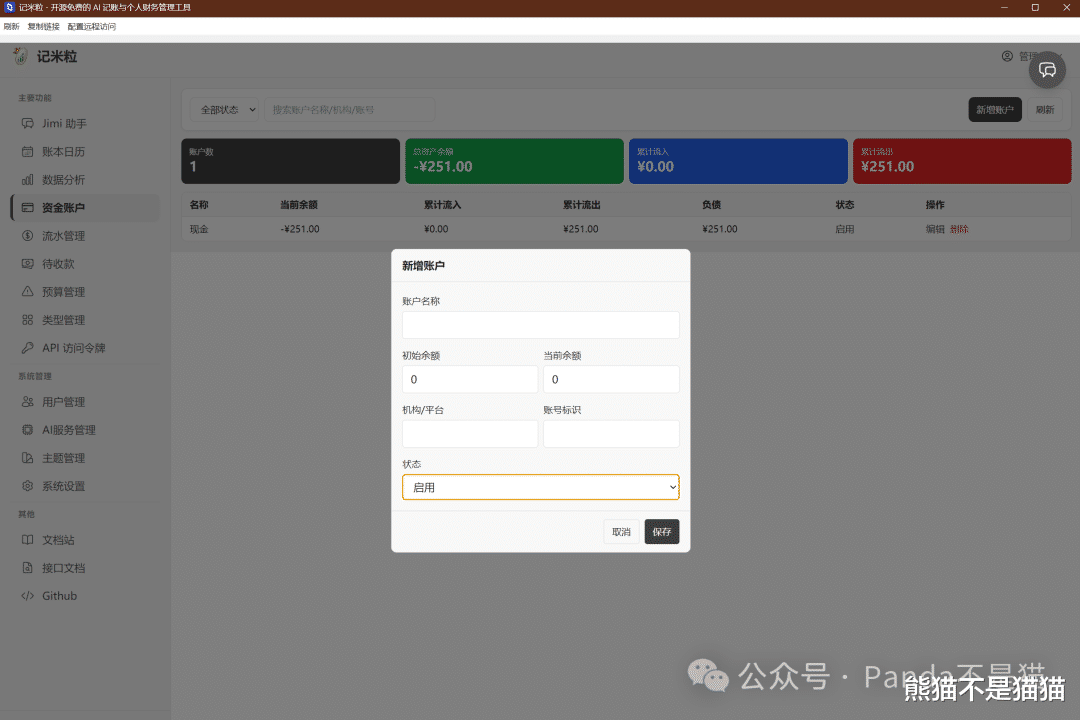Click 编辑 link in the 现金 row
Viewport: 1080px width, 720px height.
[935, 229]
